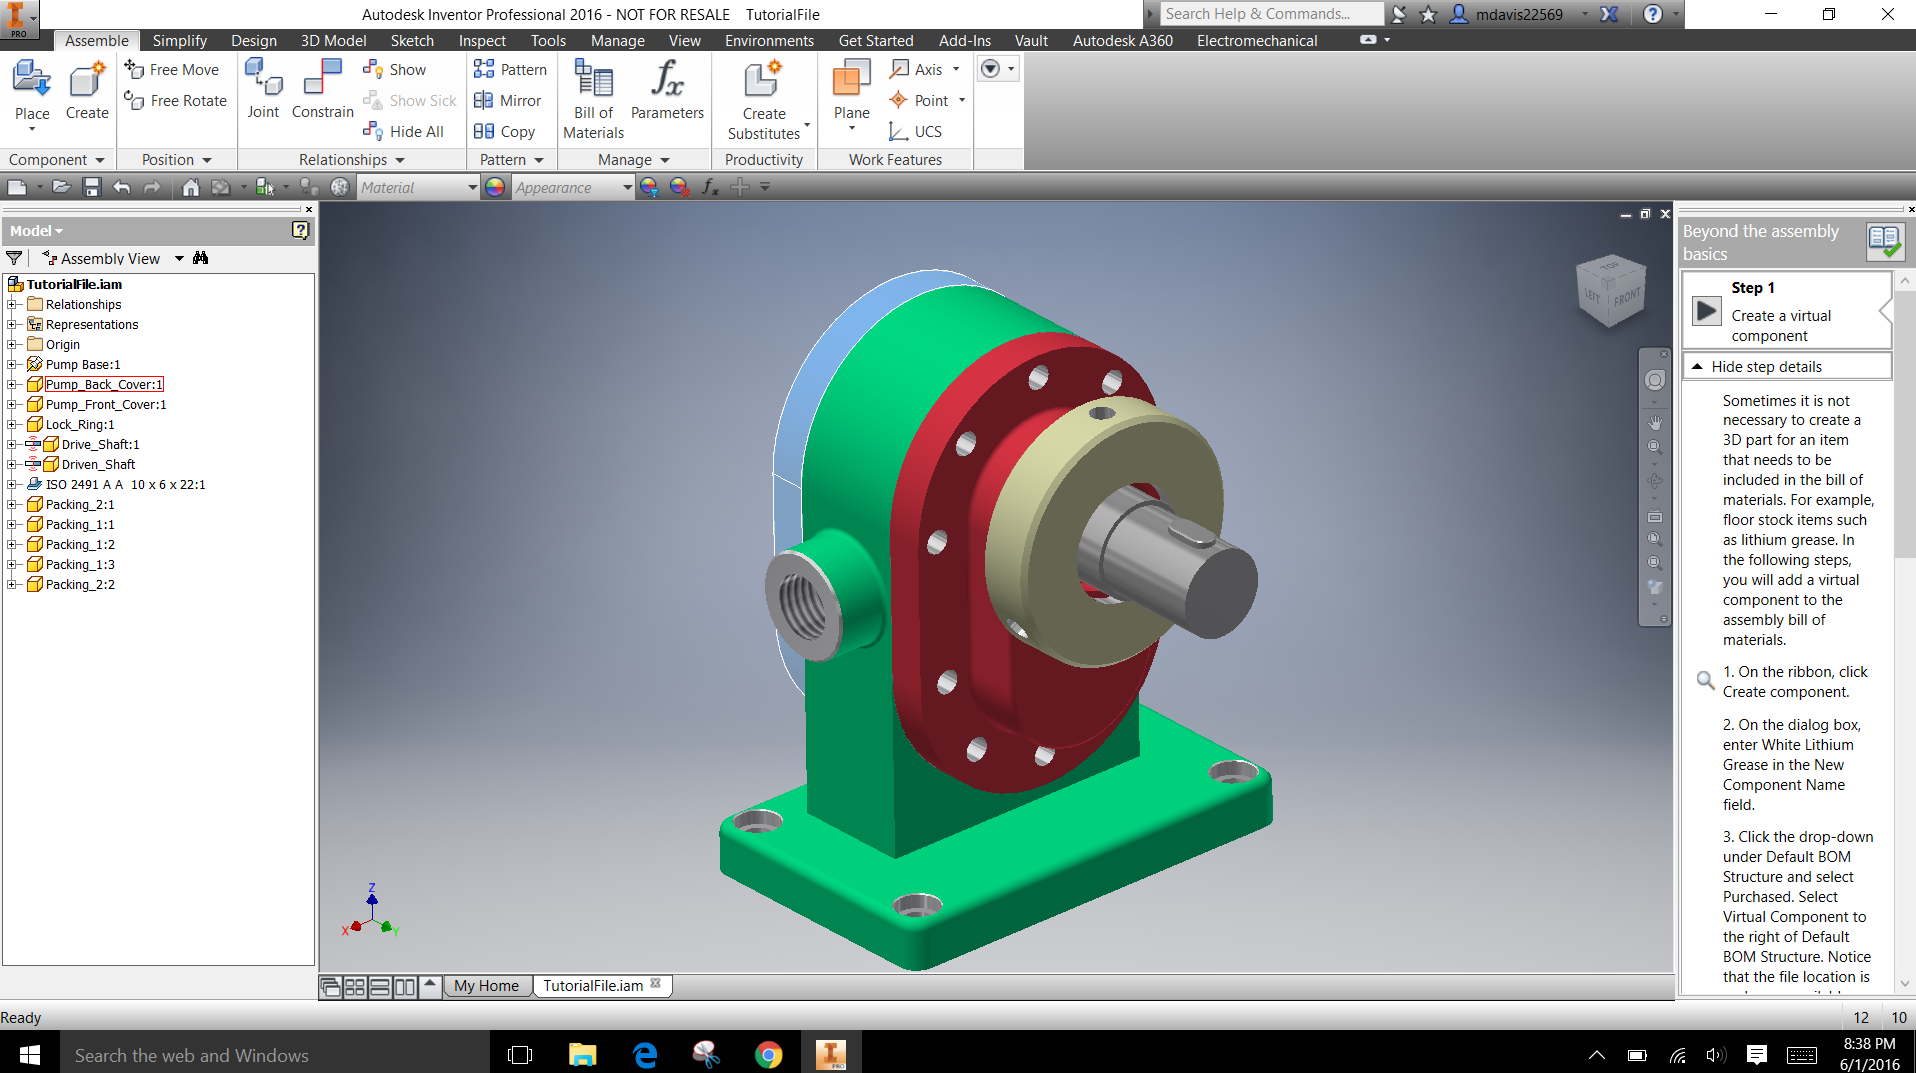Screen dimensions: 1916x1073
Task: Click the Home view icon in quick access toolbar
Action: click(190, 187)
